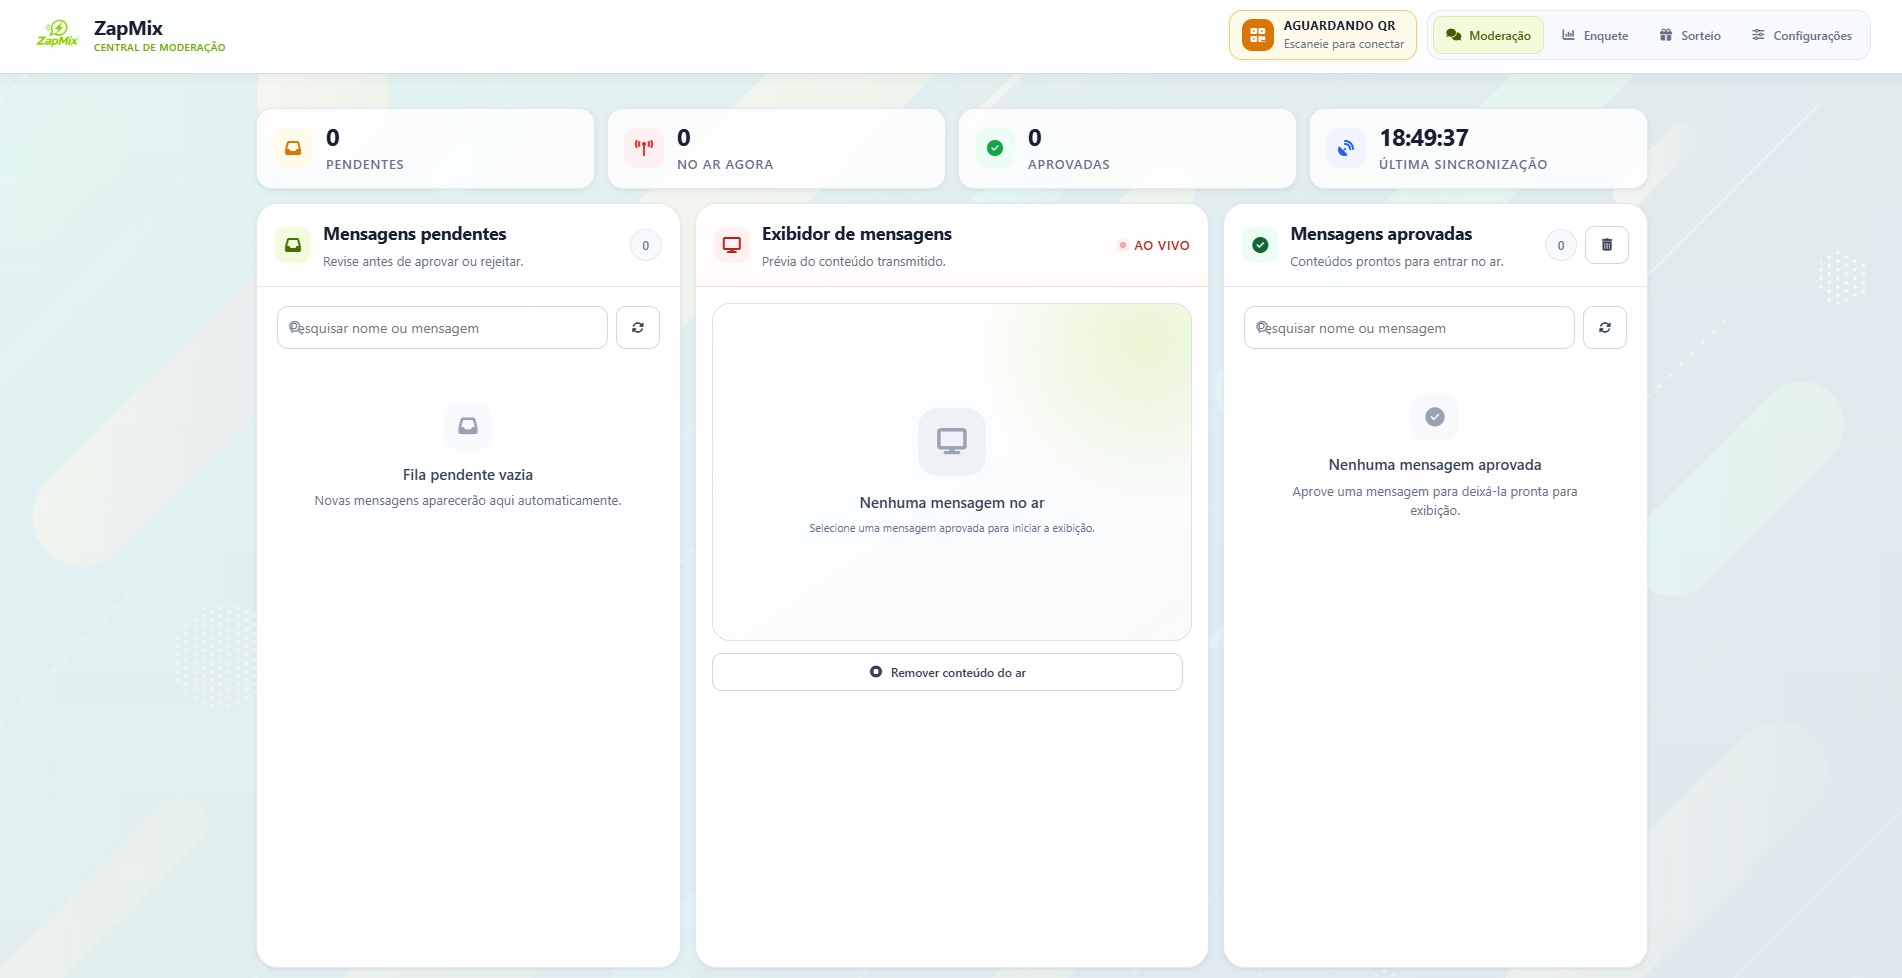
Task: Click the NO AR AGORA stat label
Action: [x=725, y=165]
